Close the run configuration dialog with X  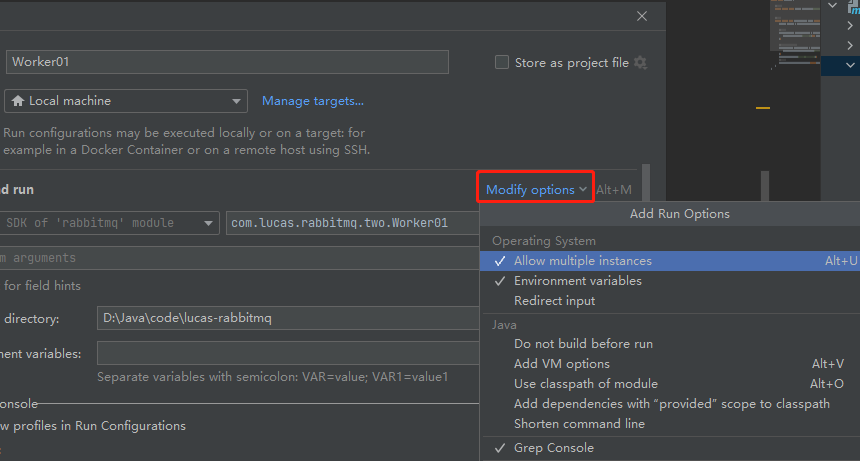642,16
